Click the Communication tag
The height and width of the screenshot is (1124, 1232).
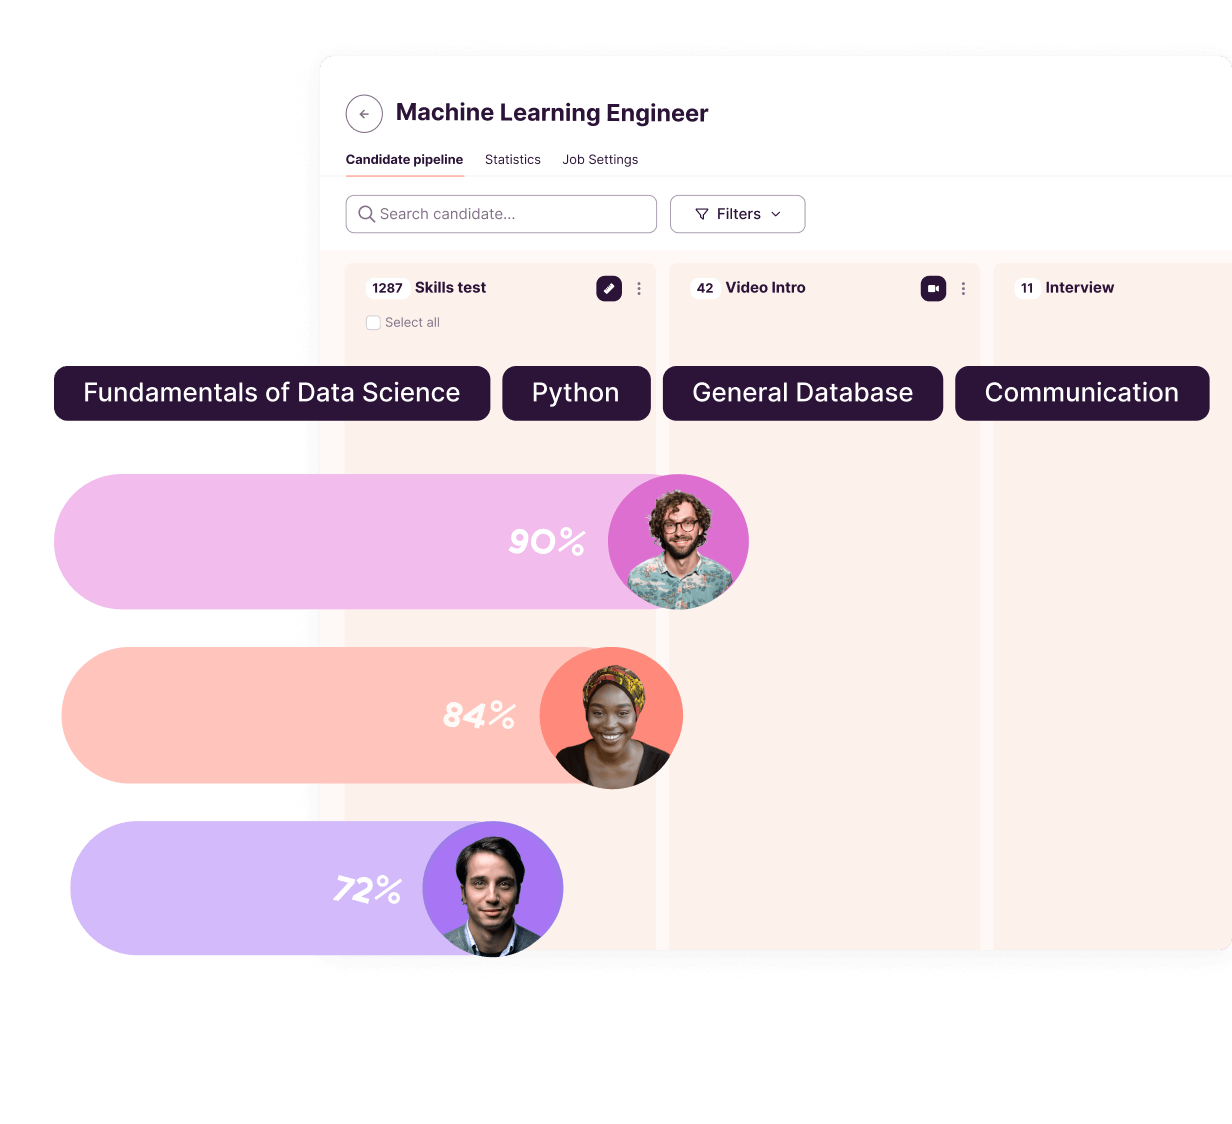1081,393
